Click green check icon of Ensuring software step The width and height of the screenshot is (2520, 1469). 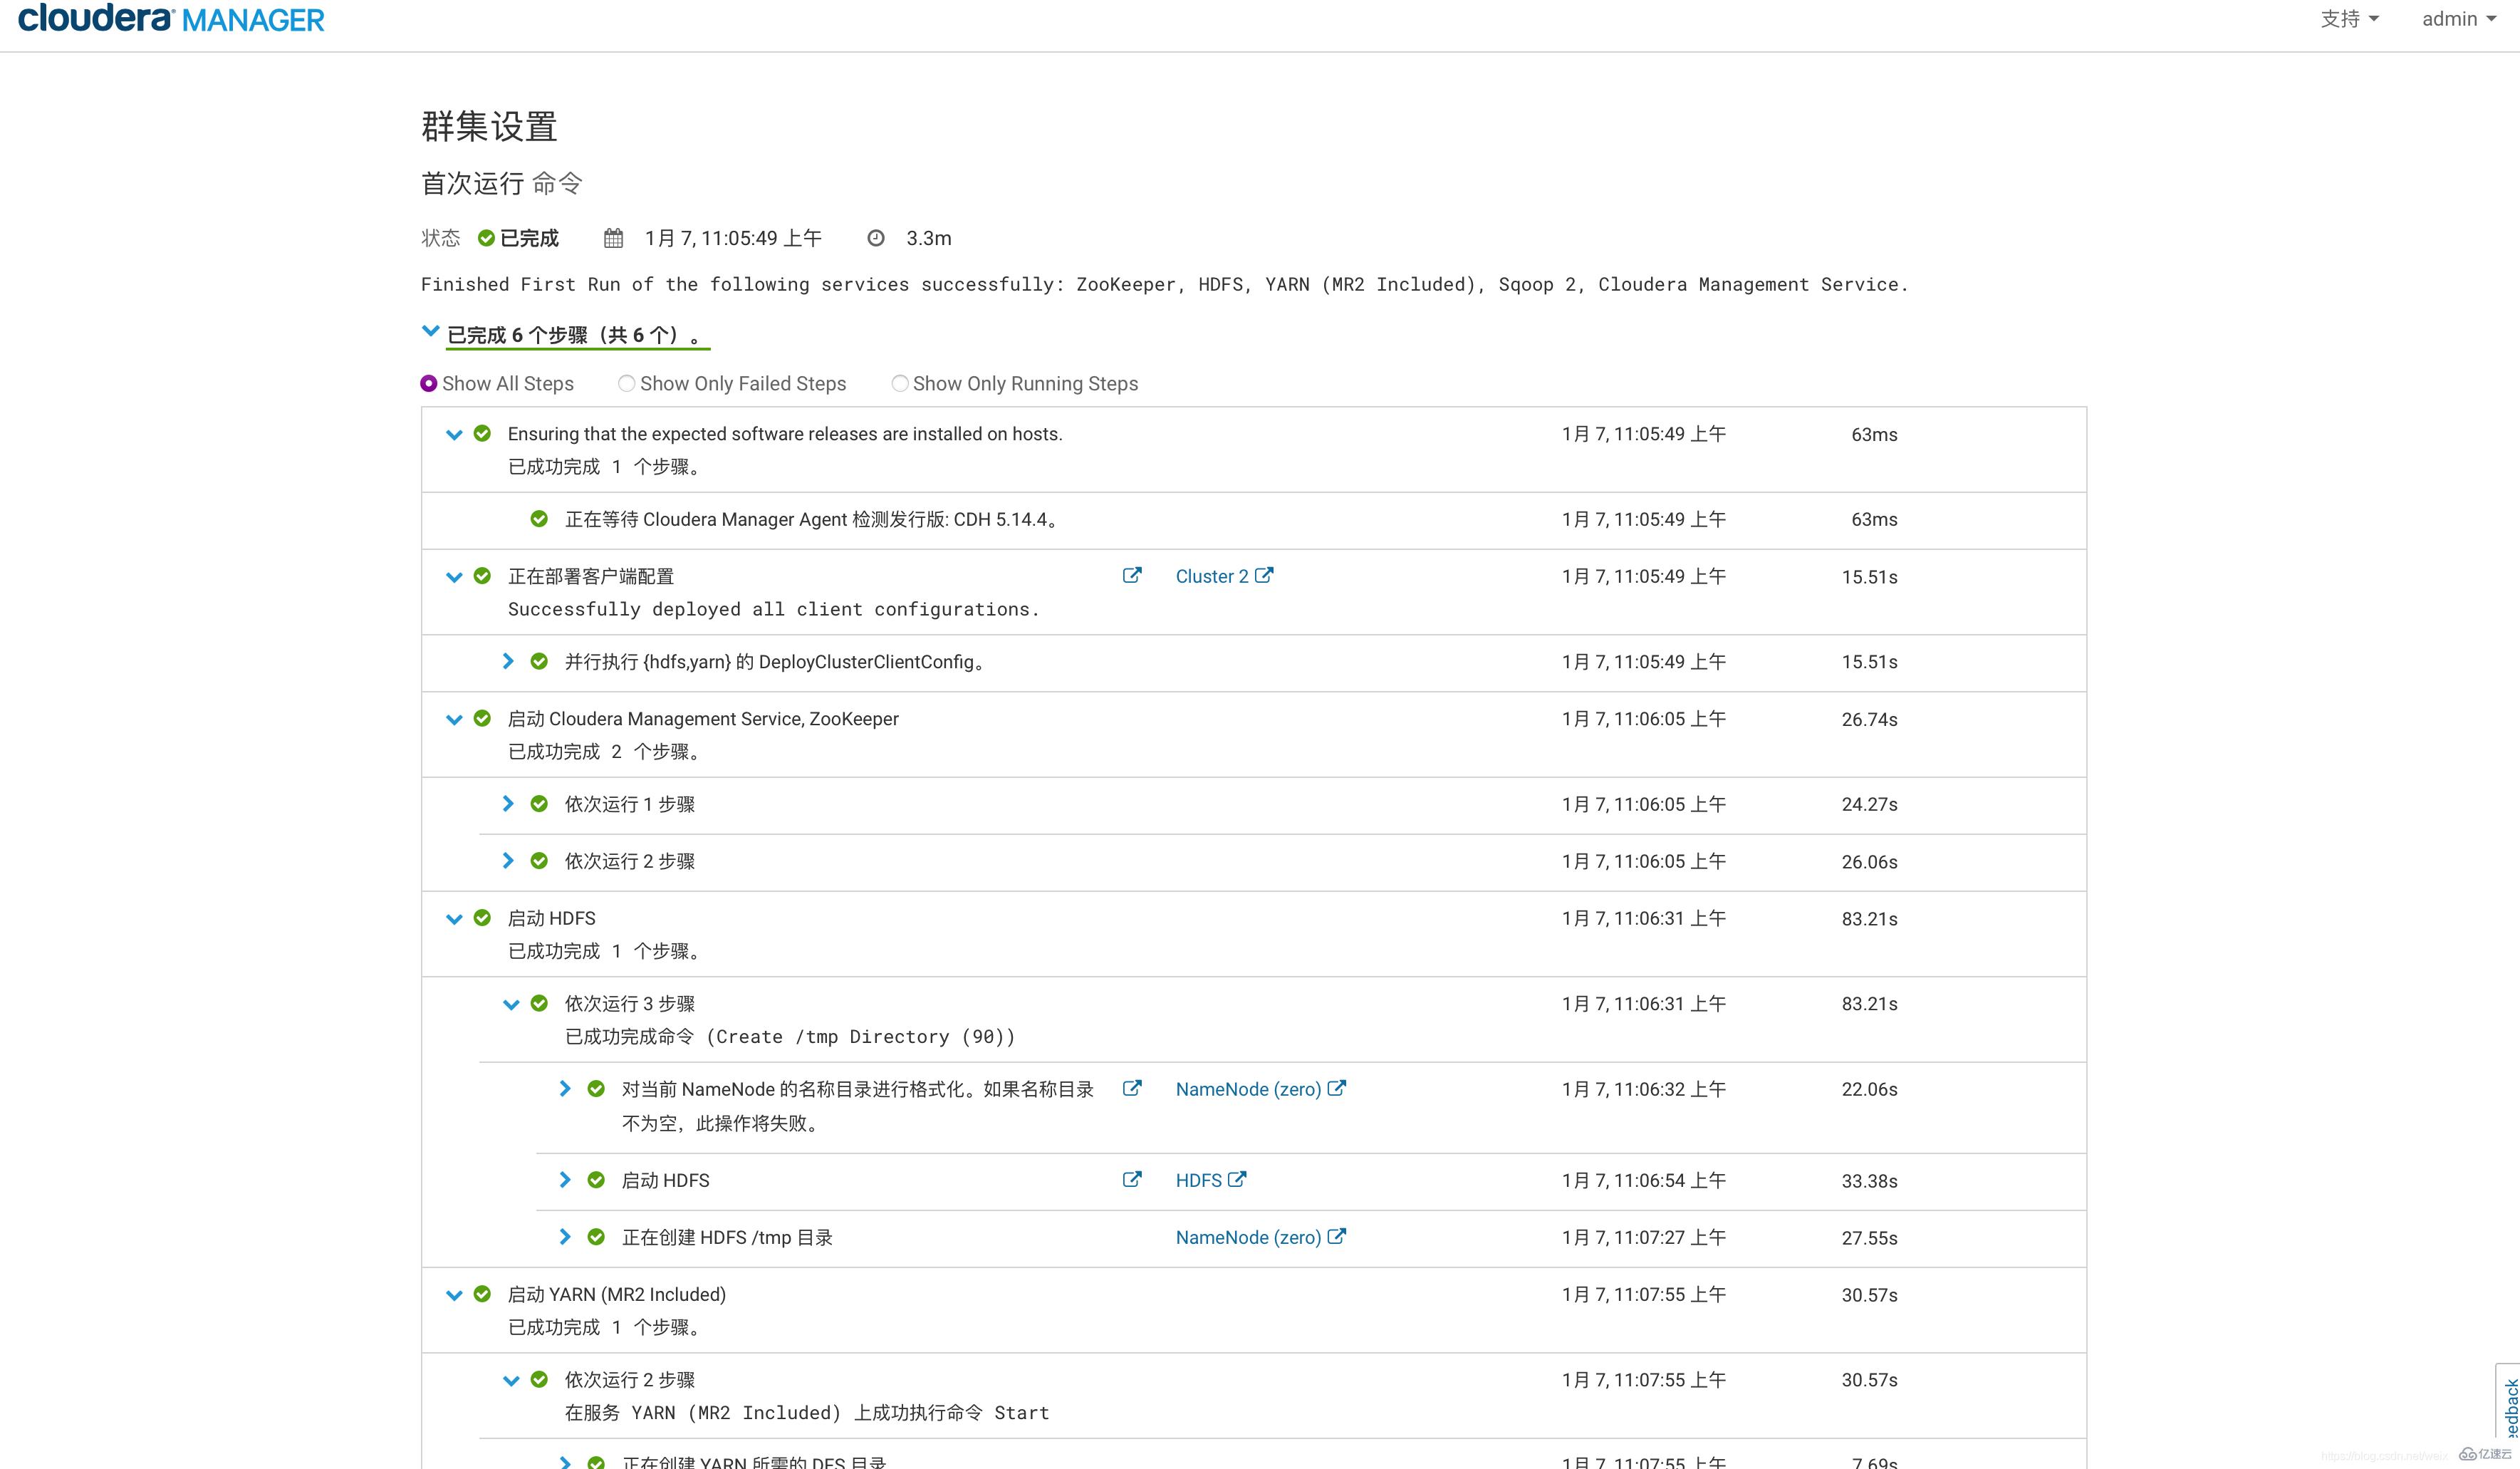[482, 433]
